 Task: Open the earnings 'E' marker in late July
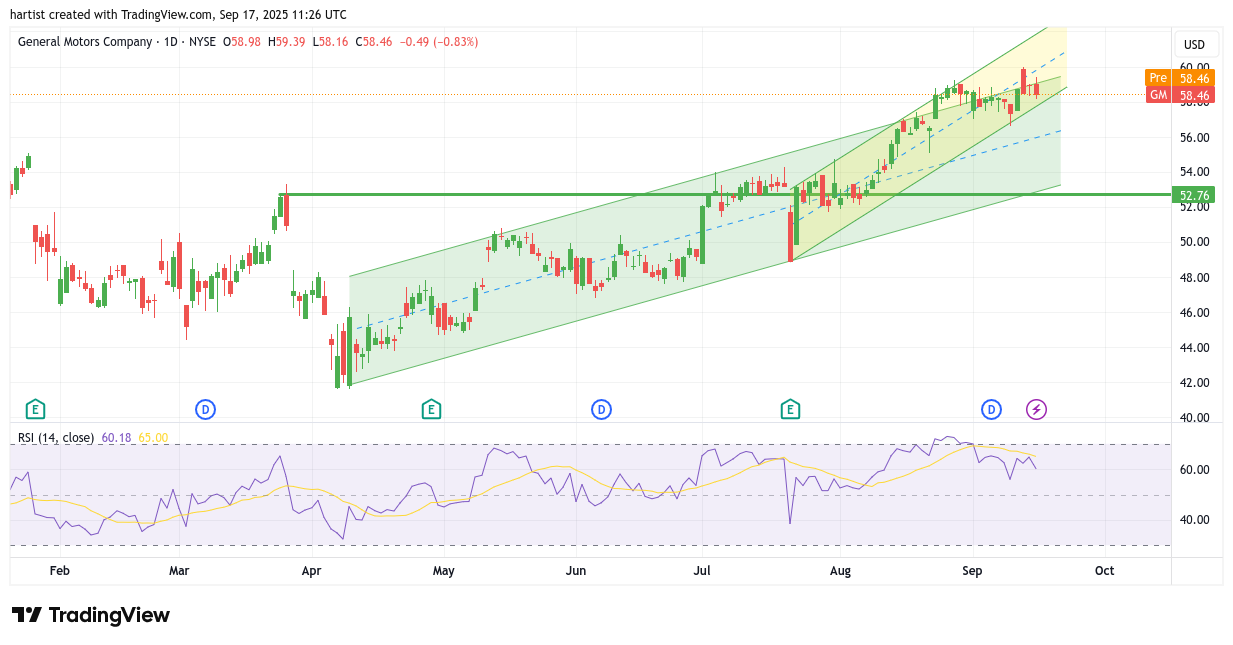(790, 409)
